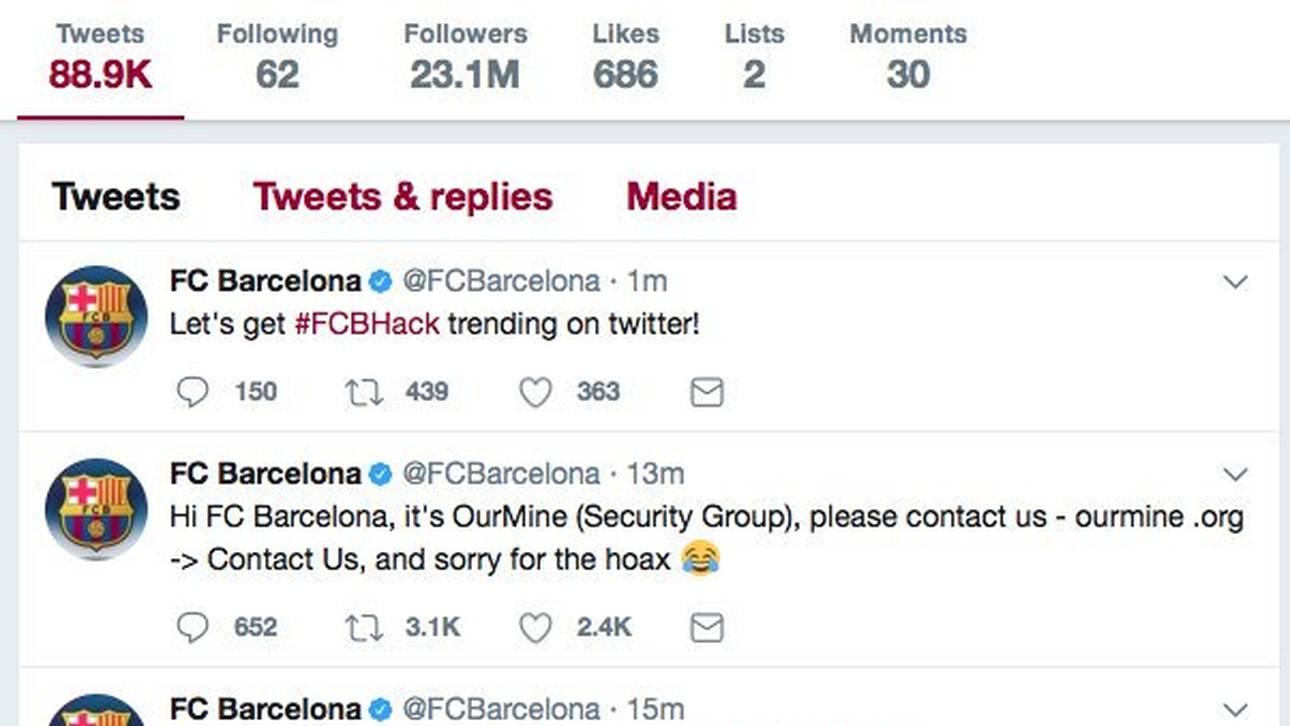Viewport: 1290px width, 726px height.
Task: View the Following 62 accounts
Action: [277, 58]
